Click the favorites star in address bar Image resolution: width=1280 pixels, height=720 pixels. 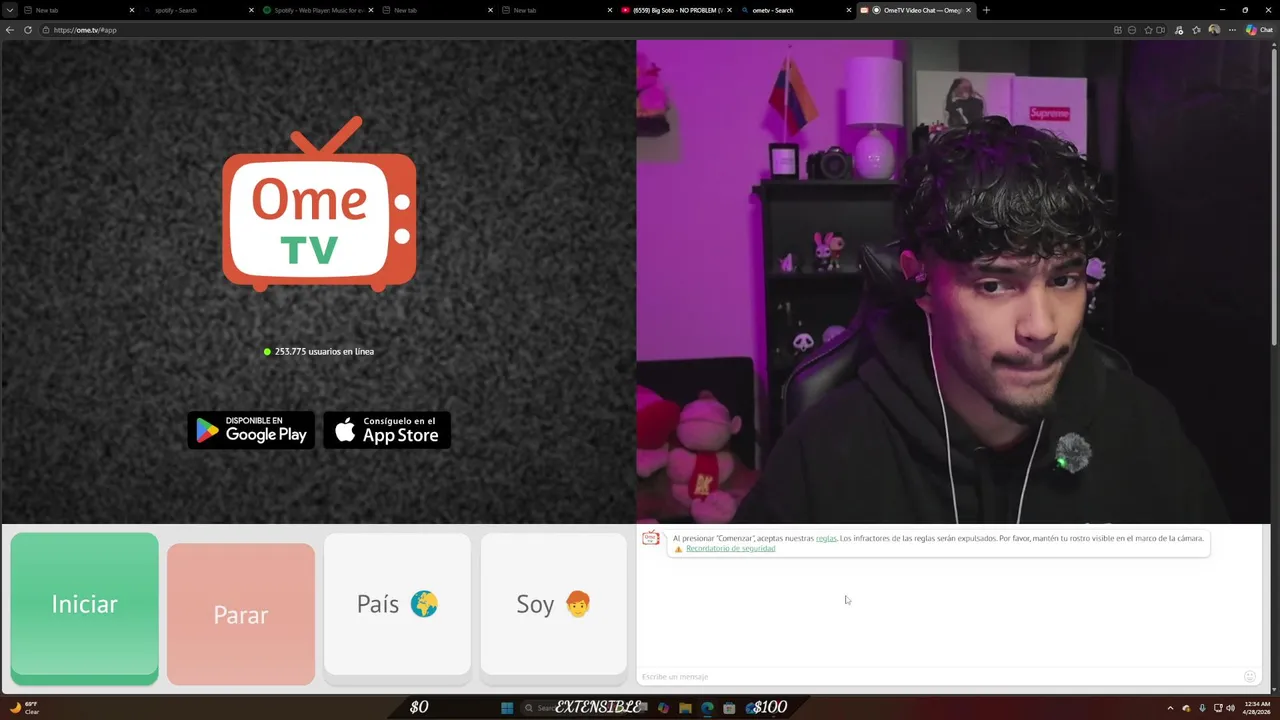(1148, 30)
